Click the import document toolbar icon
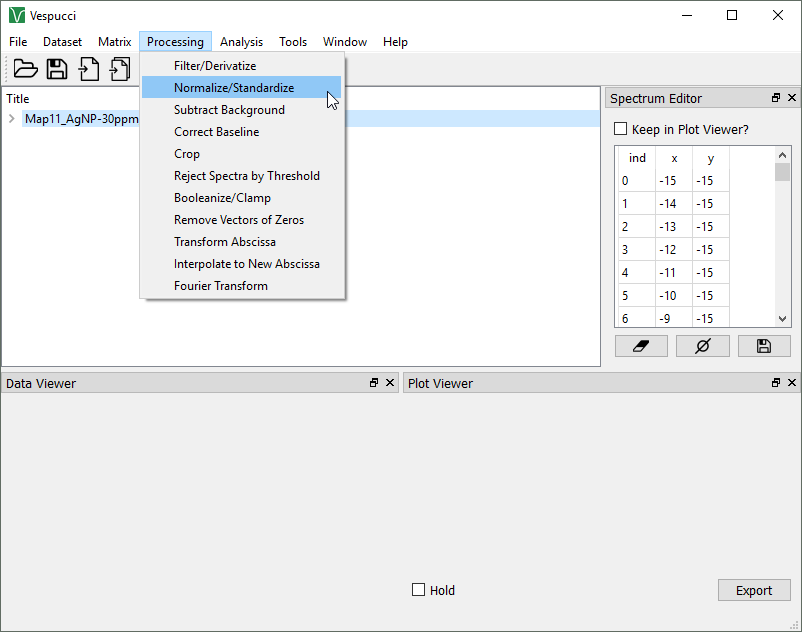 coord(89,69)
